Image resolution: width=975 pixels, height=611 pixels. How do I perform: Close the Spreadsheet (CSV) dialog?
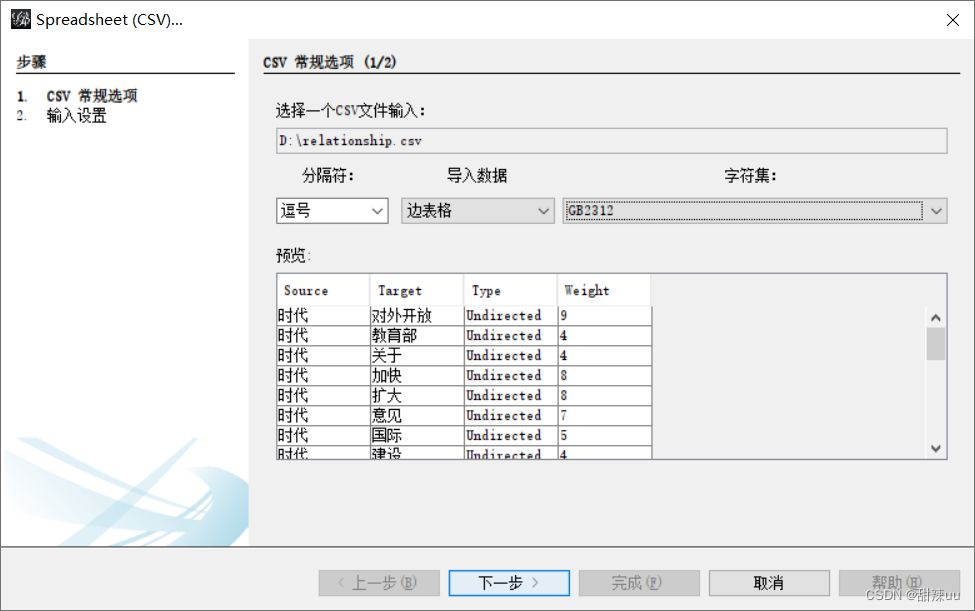(x=952, y=20)
